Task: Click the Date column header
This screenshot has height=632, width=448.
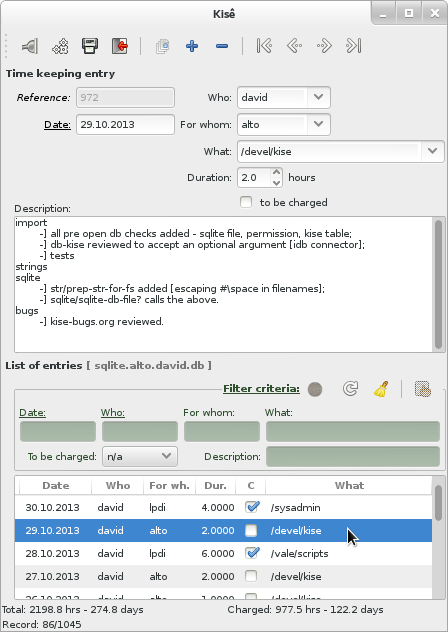Action: [x=56, y=486]
